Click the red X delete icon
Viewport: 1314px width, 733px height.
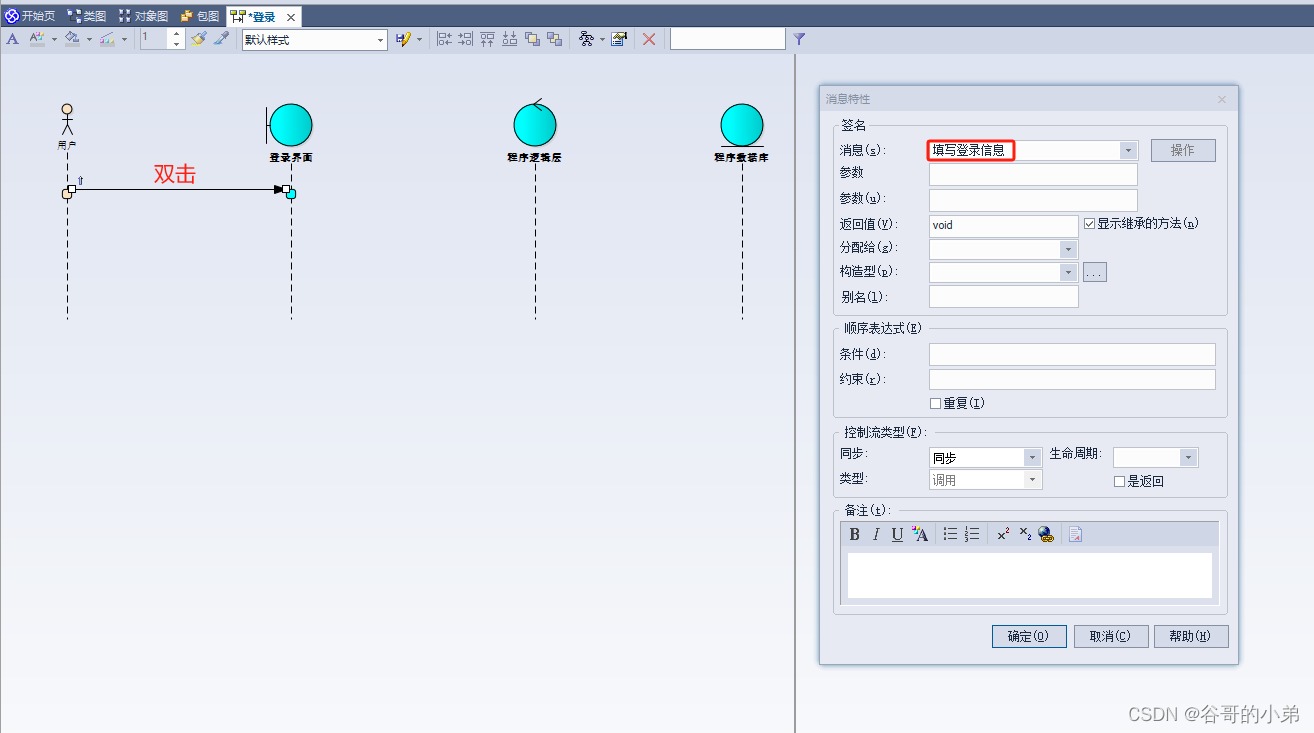(x=649, y=39)
